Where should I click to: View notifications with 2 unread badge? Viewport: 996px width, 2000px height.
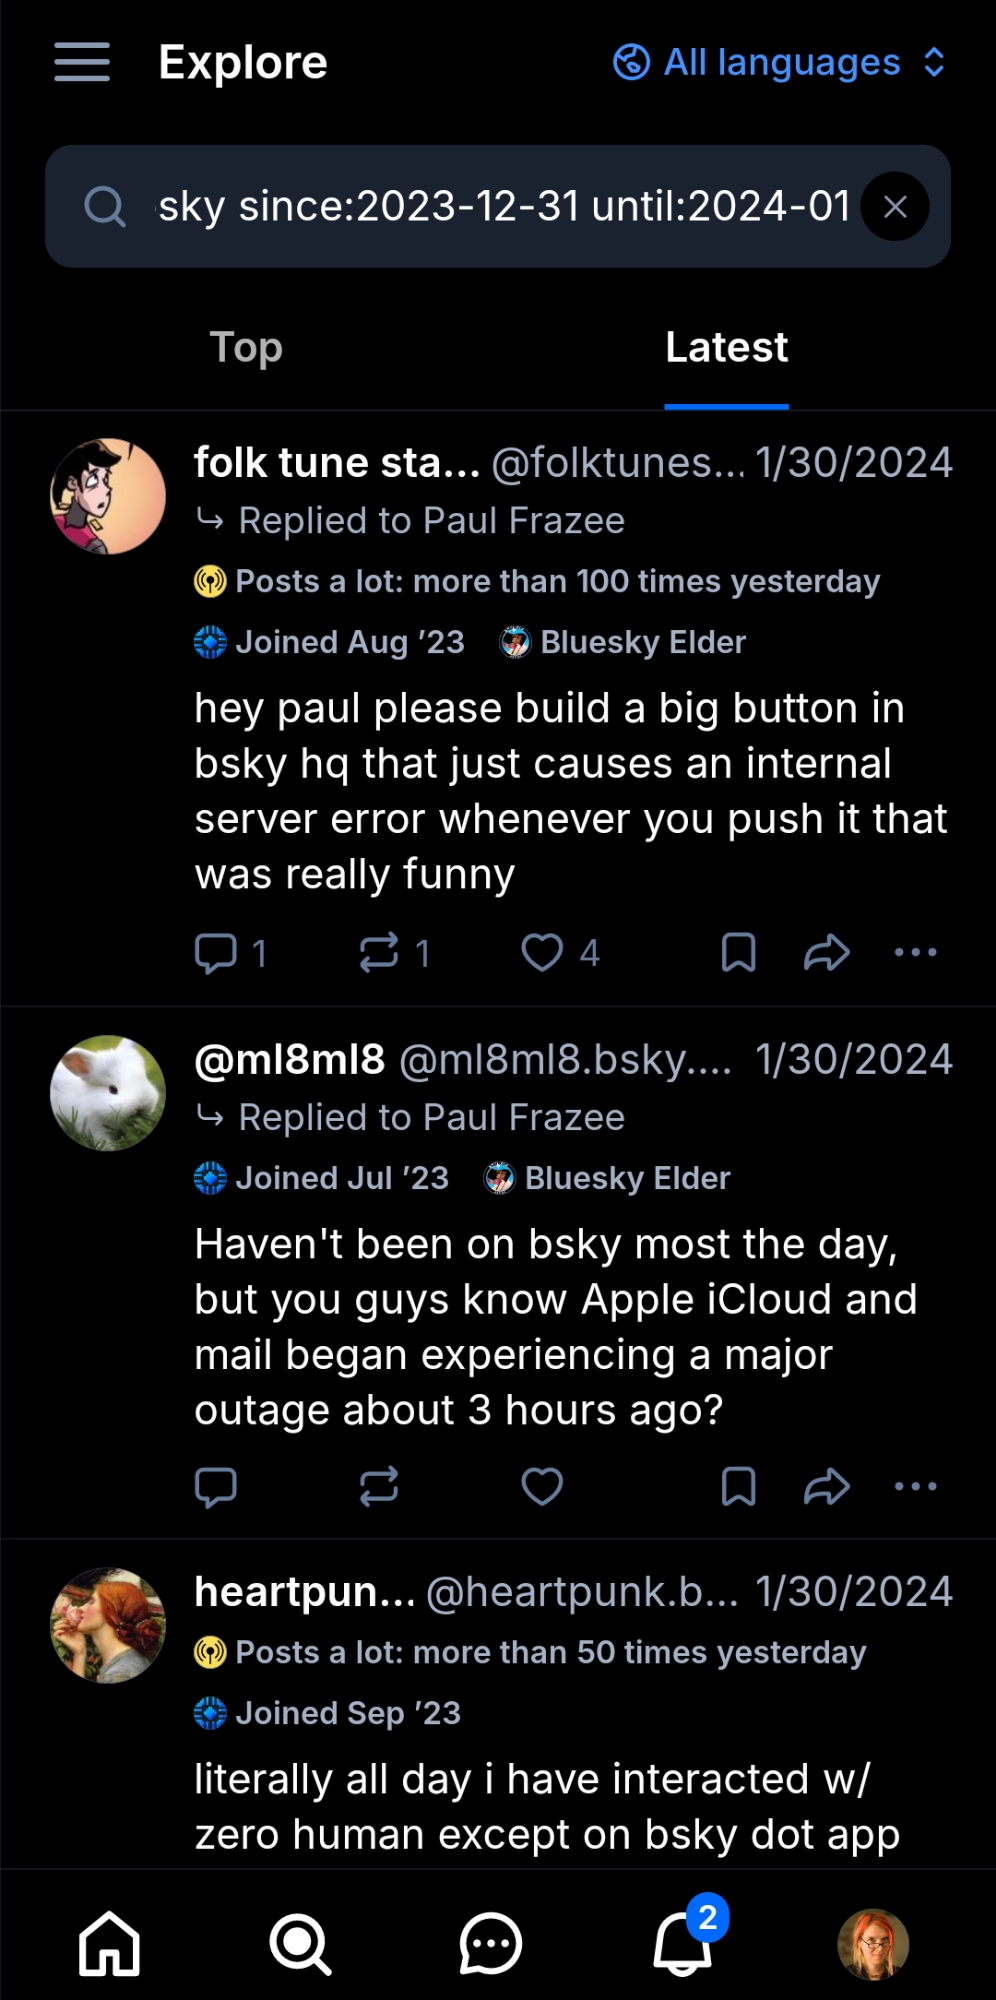(683, 1944)
